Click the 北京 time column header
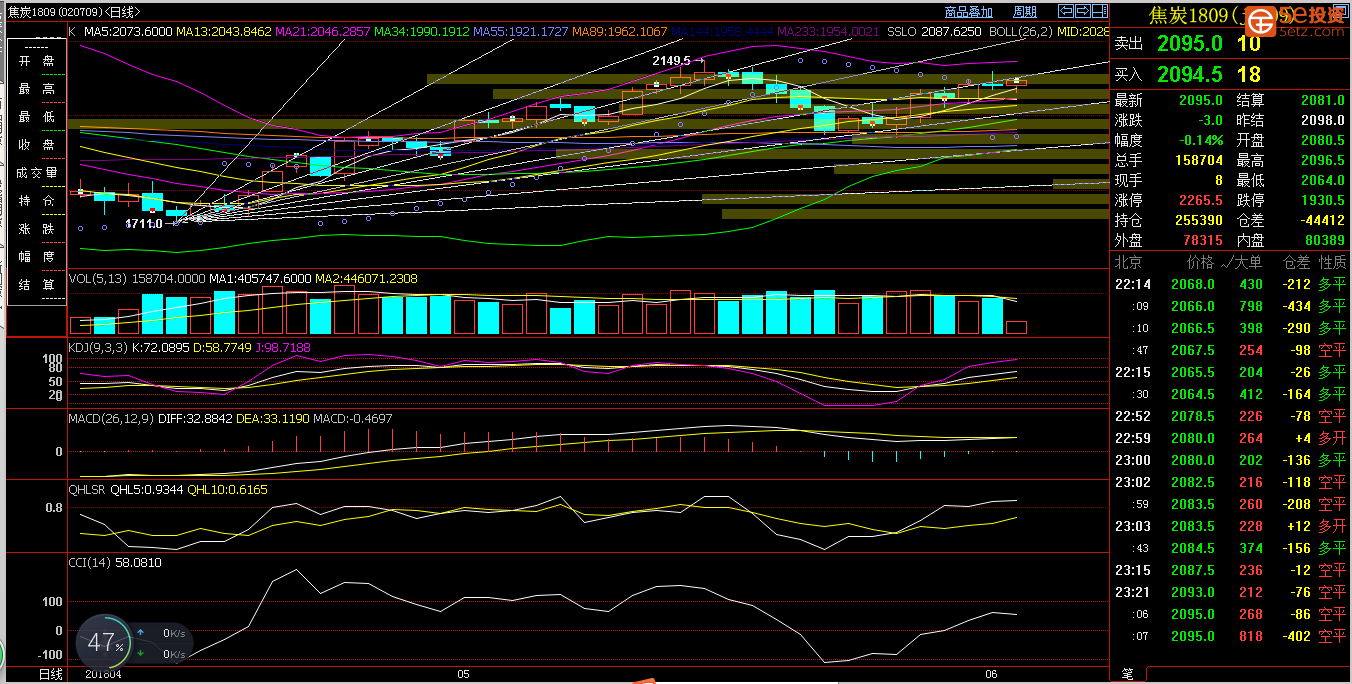The image size is (1352, 684). tap(1128, 262)
